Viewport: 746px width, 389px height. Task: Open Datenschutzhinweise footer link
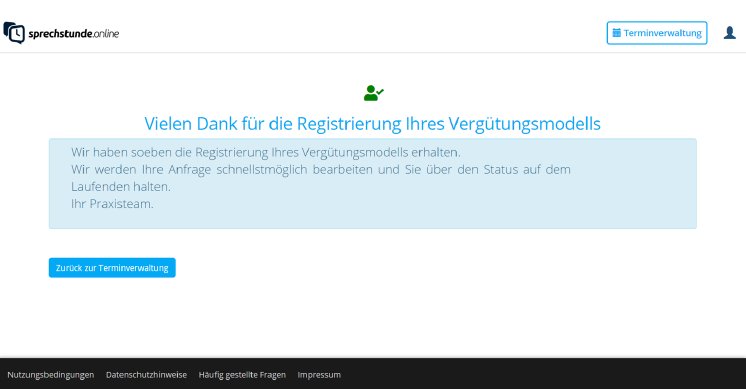pyautogui.click(x=146, y=375)
